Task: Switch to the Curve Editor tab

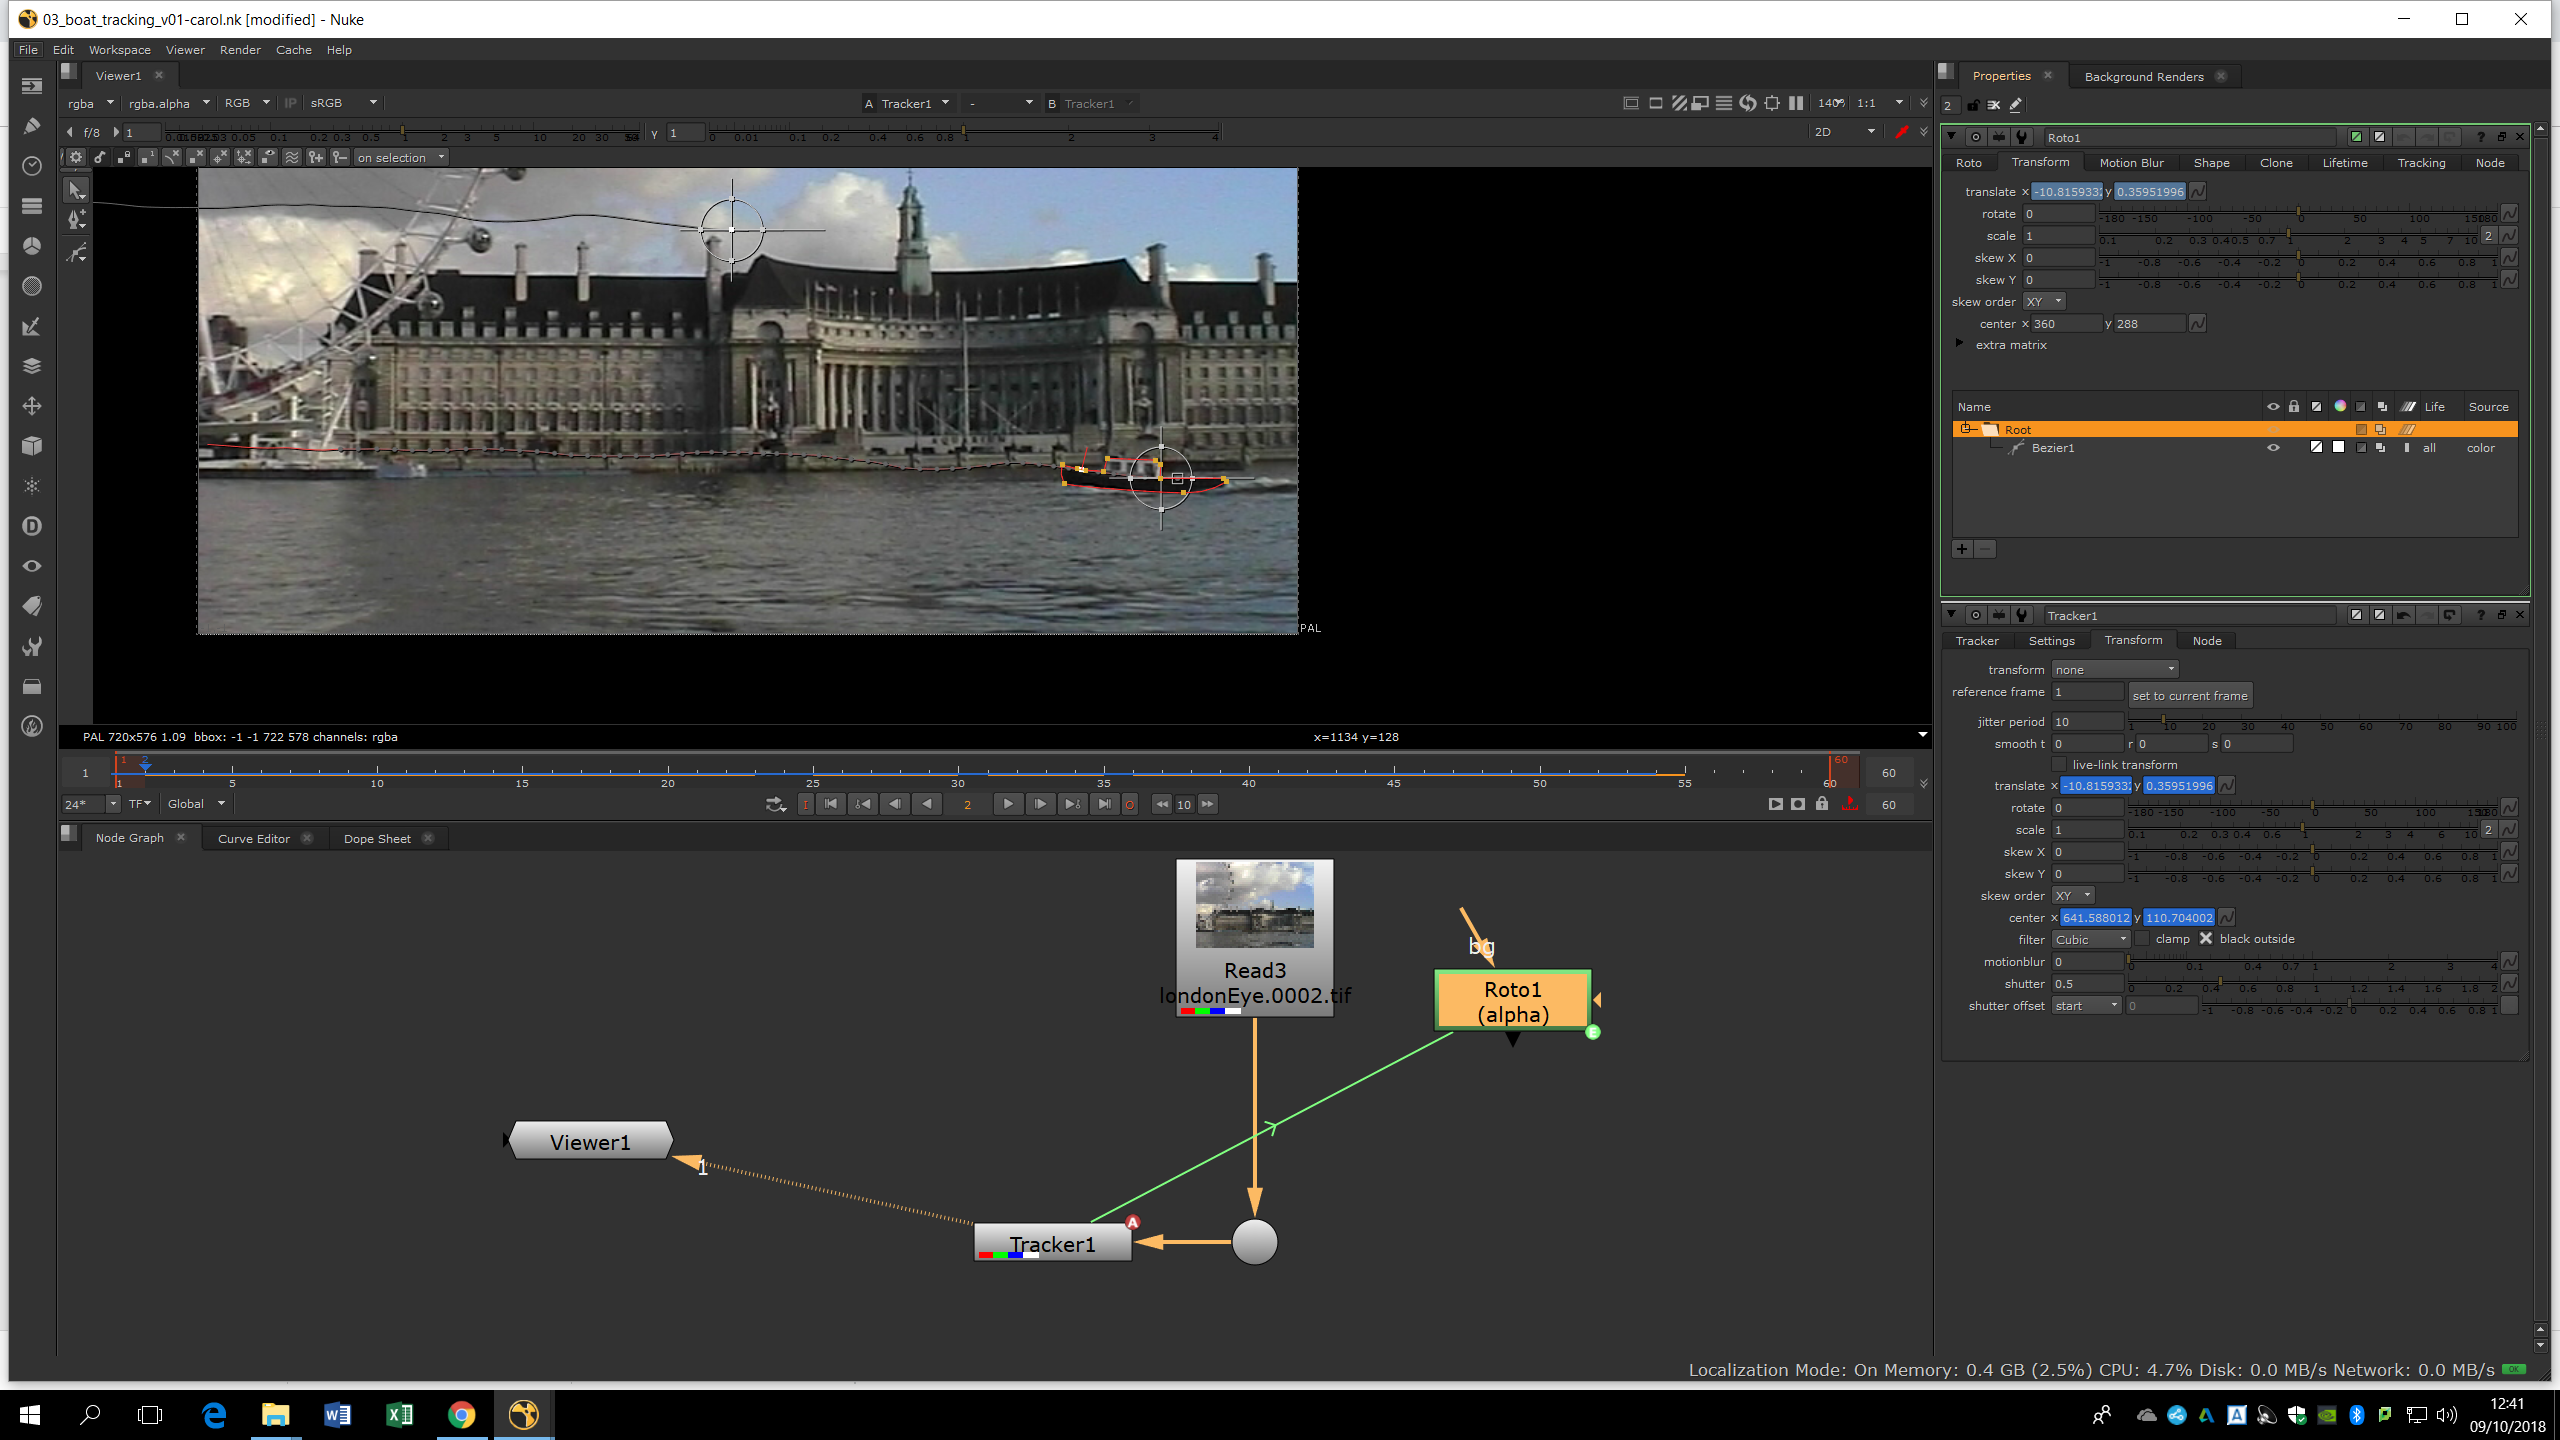Action: (x=254, y=839)
